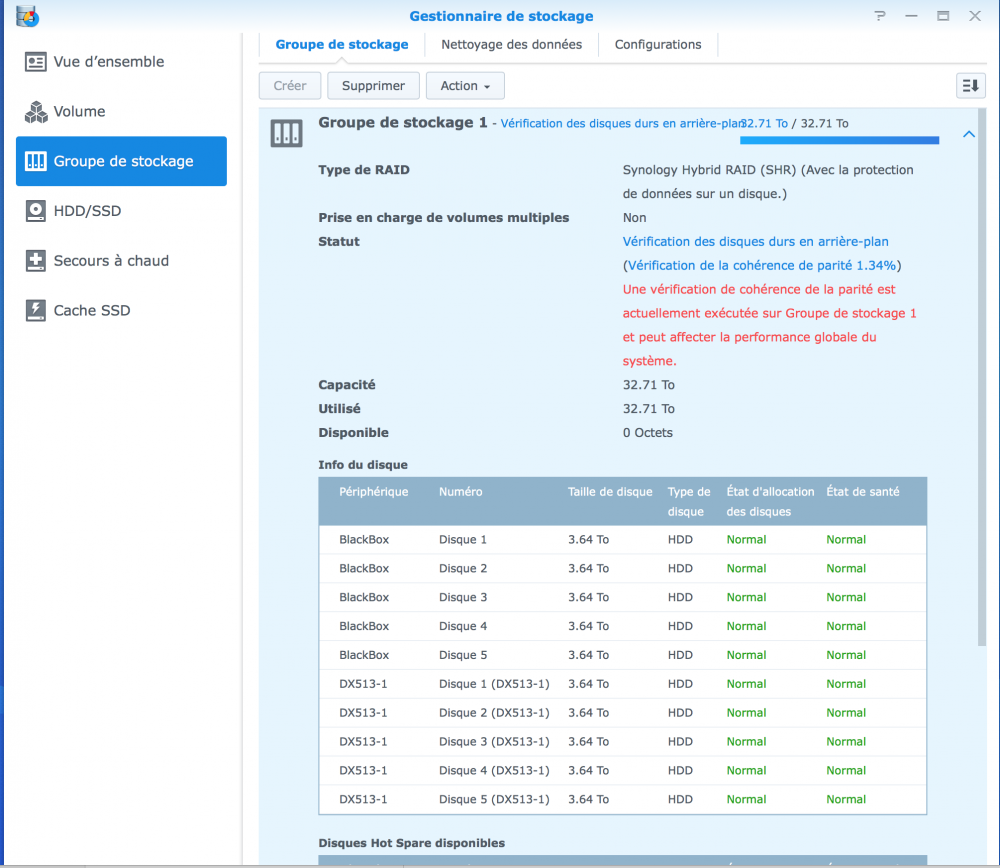Switch to Nettoyage des données tab
1000x868 pixels.
(511, 45)
